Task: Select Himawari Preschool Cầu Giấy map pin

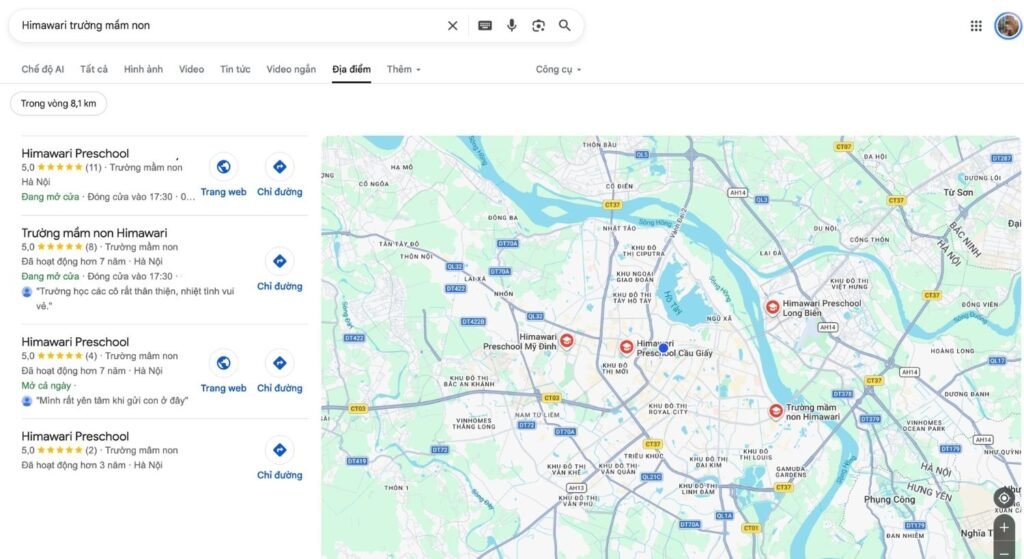Action: [x=626, y=347]
